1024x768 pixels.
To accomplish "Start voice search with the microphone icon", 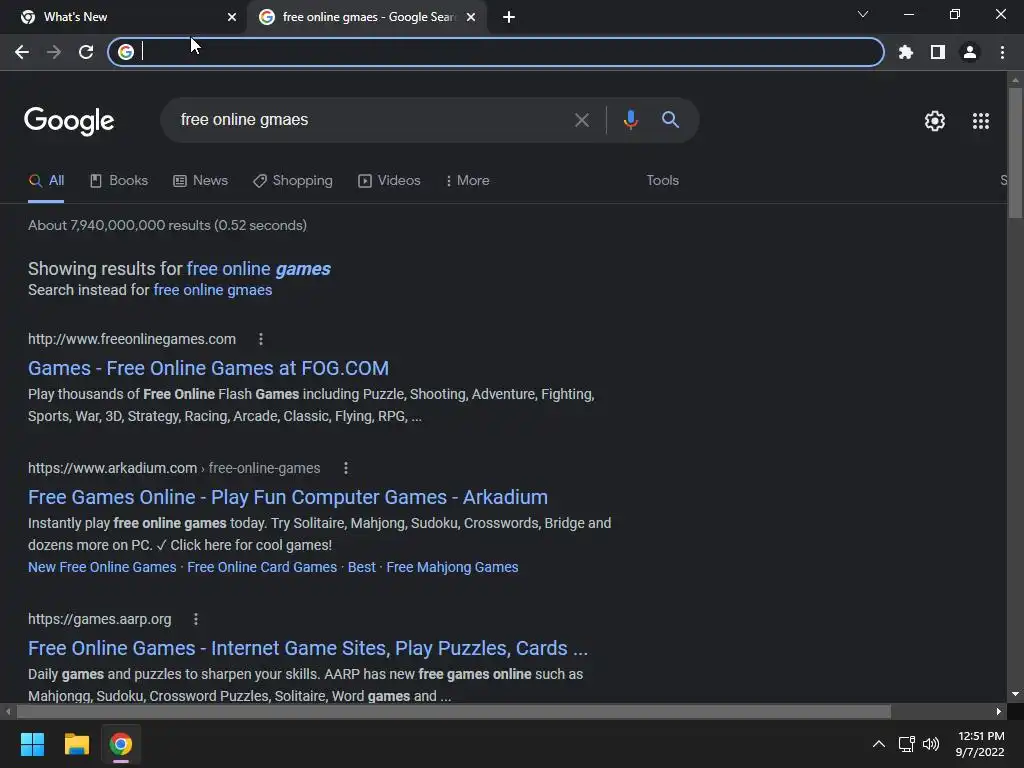I will tap(630, 120).
